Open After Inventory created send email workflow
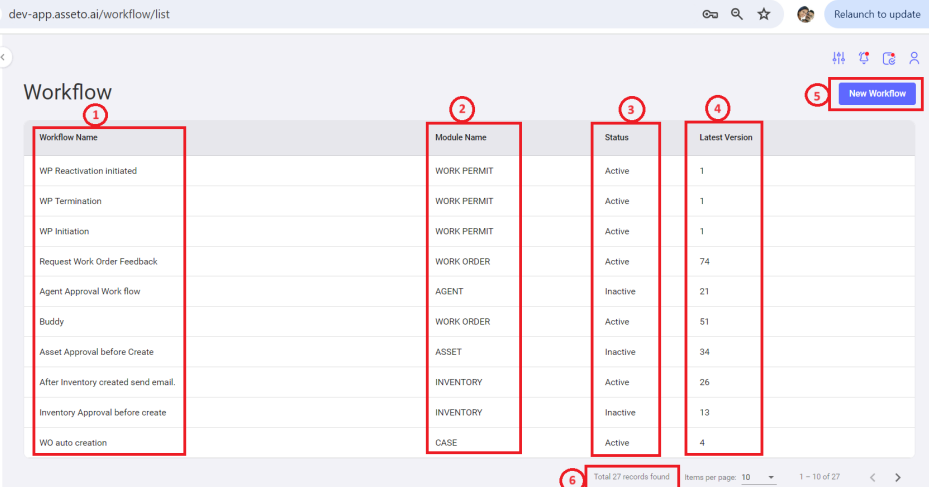This screenshot has width=929, height=487. [x=107, y=382]
